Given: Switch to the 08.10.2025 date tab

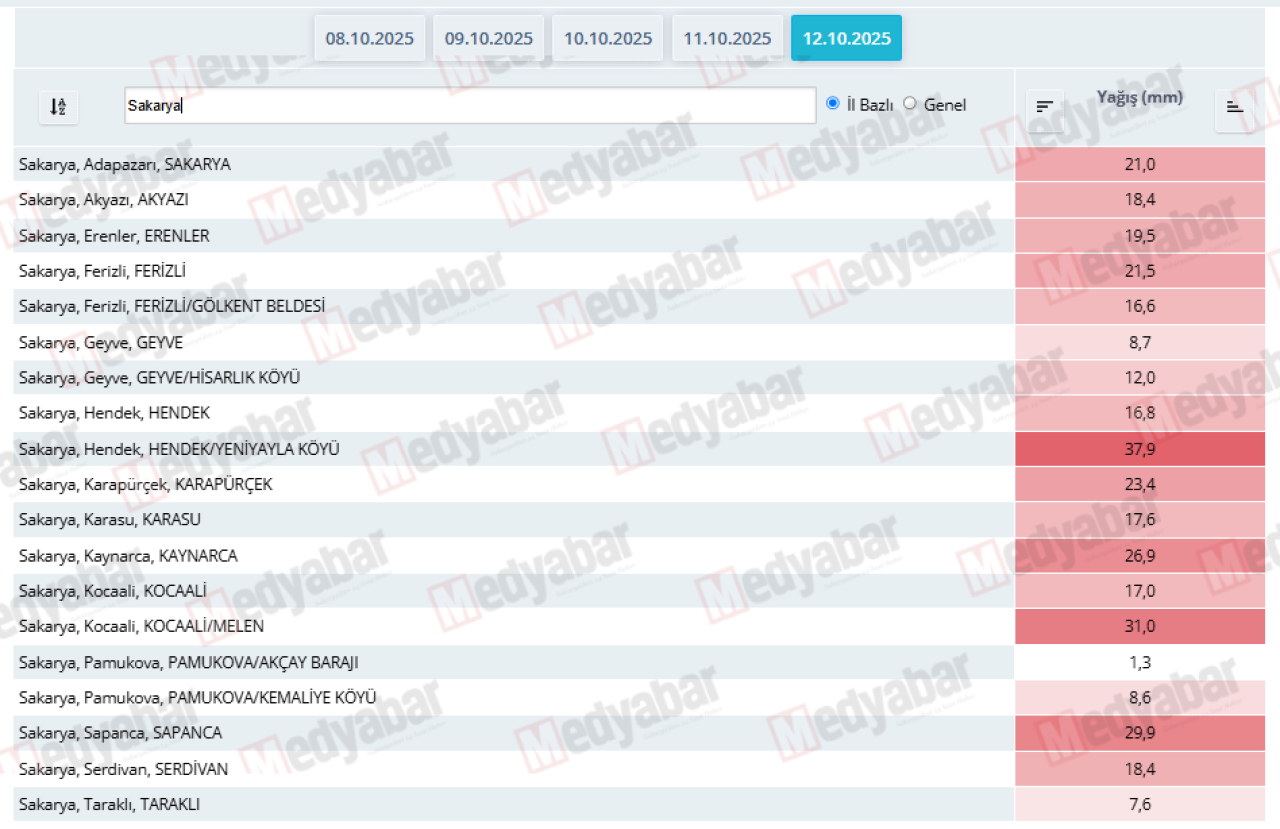Looking at the screenshot, I should [369, 38].
